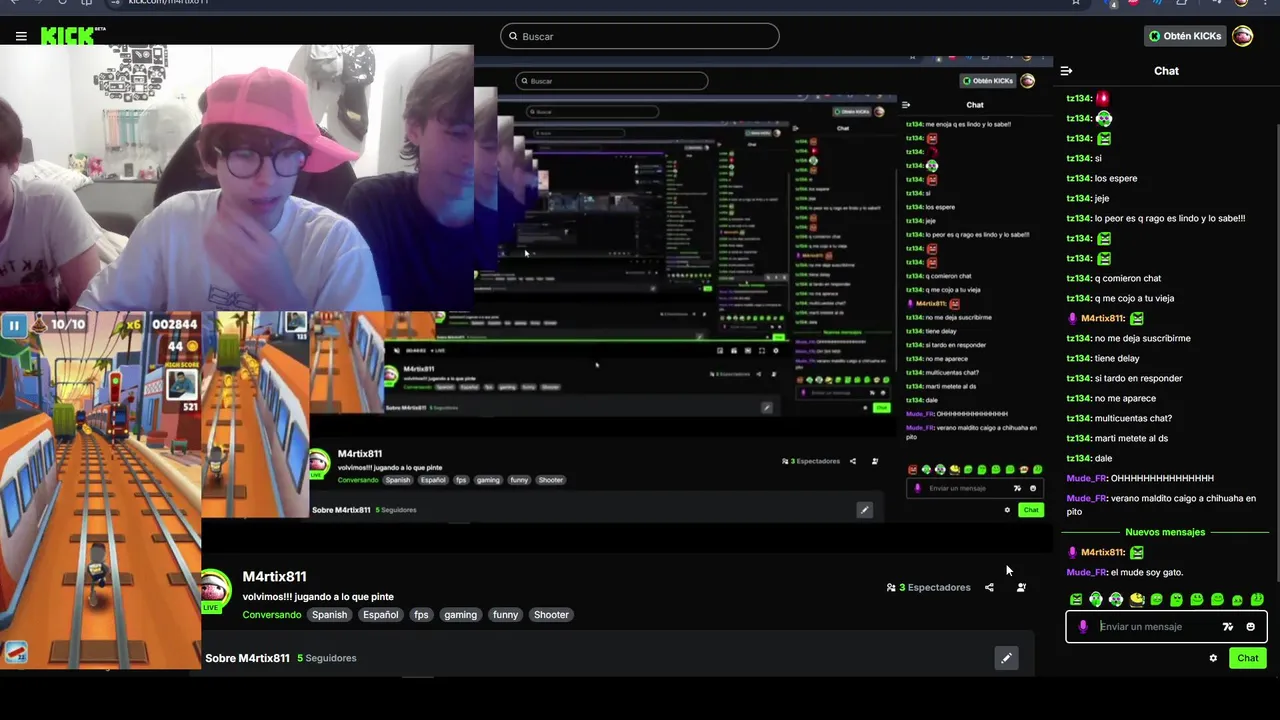Click the Sobre M4rtix811 heading
Screen dimensions: 1280x720
pyautogui.click(x=247, y=658)
